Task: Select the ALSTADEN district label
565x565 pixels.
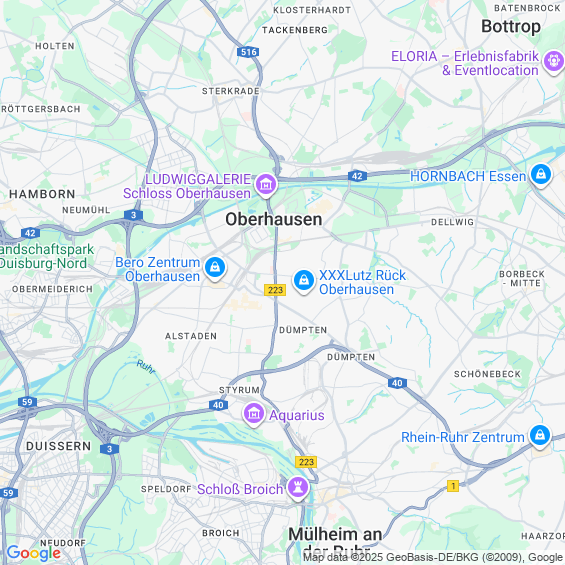Action: 191,336
